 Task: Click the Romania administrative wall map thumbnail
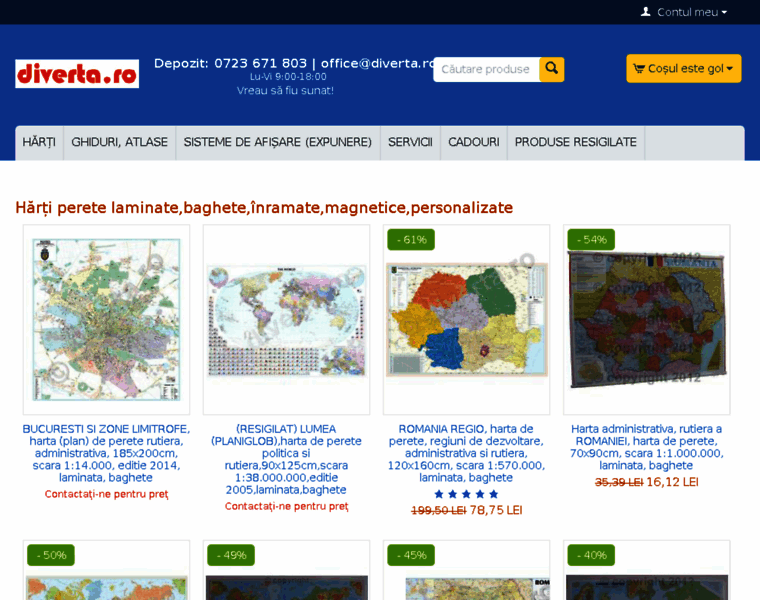647,319
